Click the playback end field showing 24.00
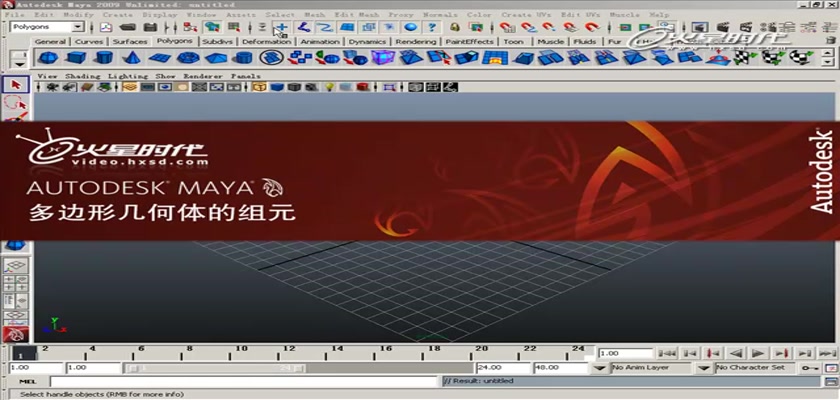 [503, 368]
